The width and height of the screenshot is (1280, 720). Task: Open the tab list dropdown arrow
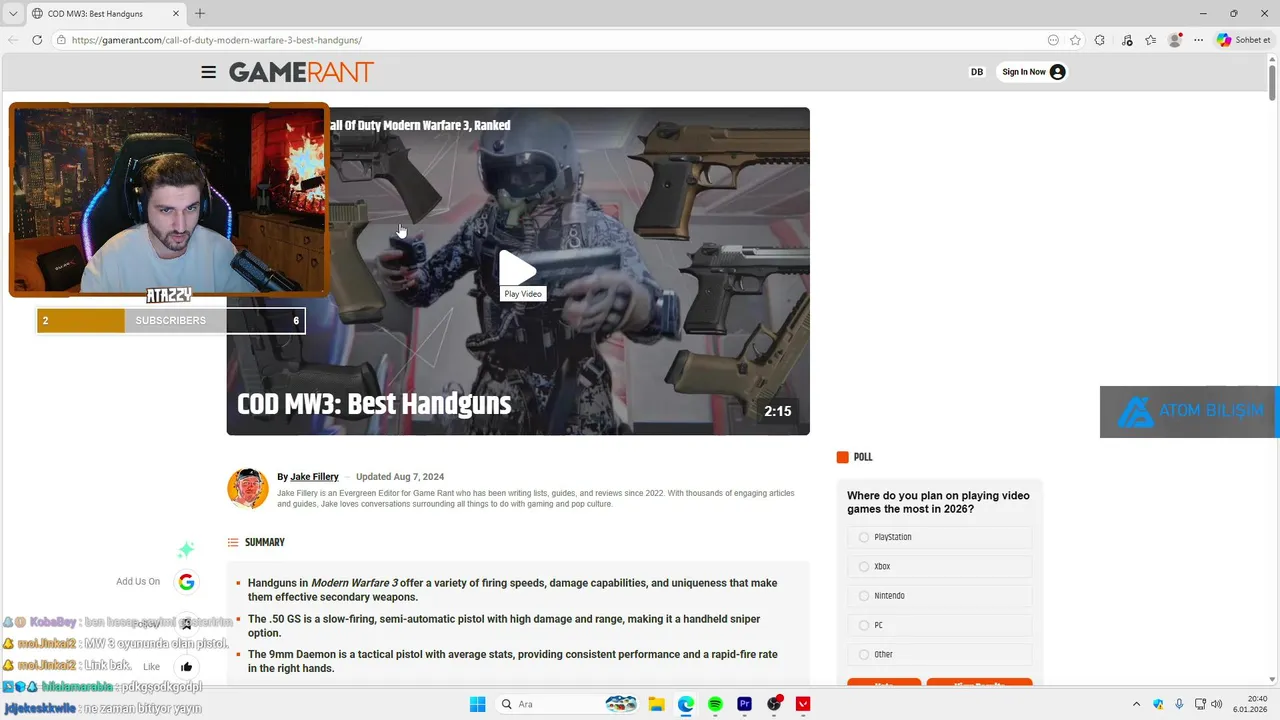13,14
